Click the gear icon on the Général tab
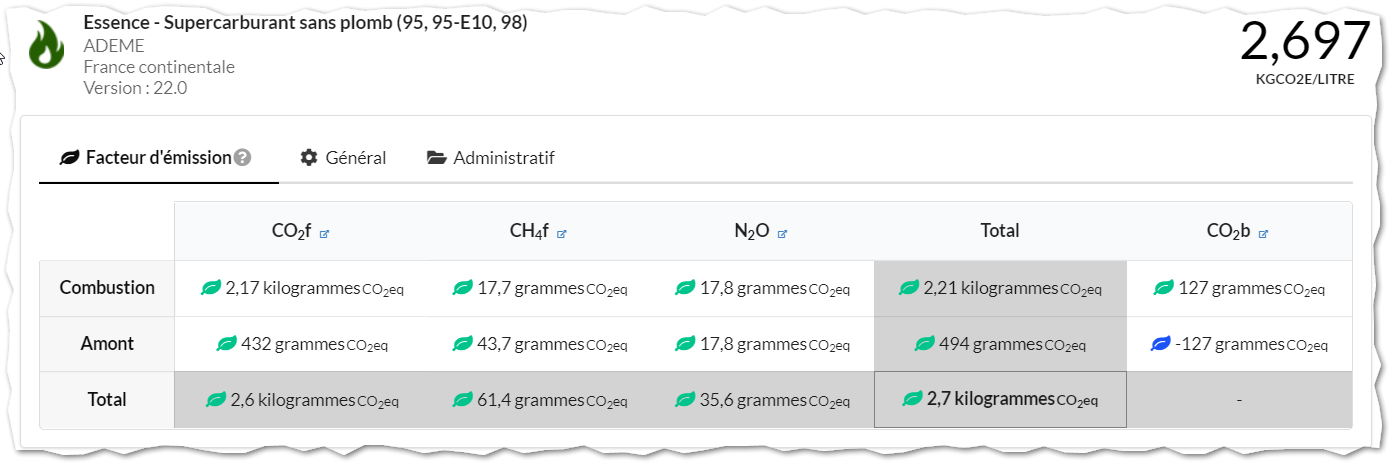Image resolution: width=1393 pixels, height=465 pixels. 309,158
